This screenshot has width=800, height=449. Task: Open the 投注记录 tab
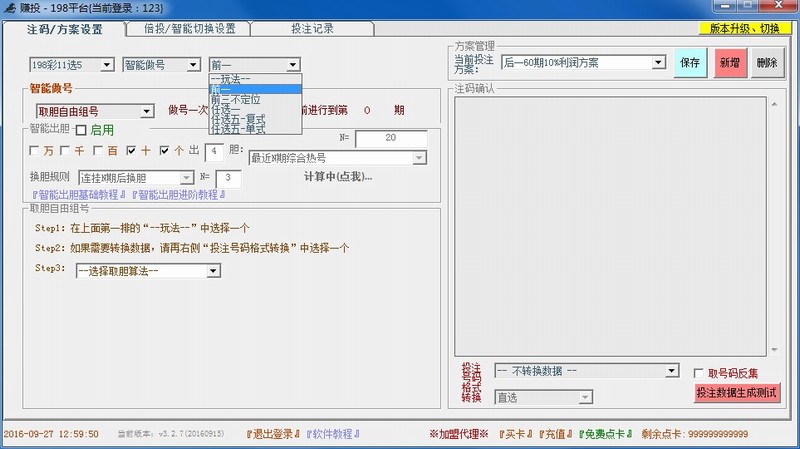pyautogui.click(x=312, y=29)
